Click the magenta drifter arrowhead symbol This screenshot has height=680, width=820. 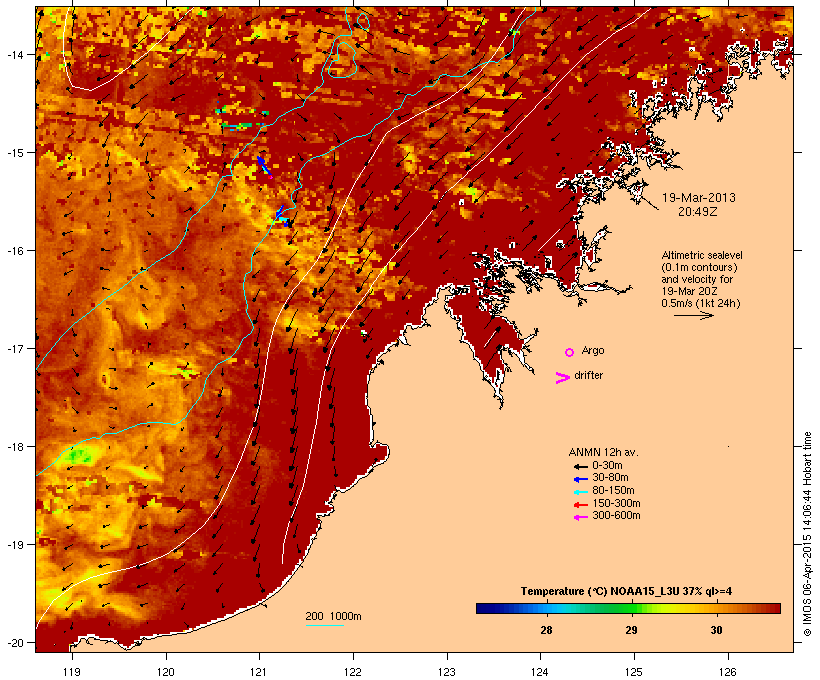[562, 378]
